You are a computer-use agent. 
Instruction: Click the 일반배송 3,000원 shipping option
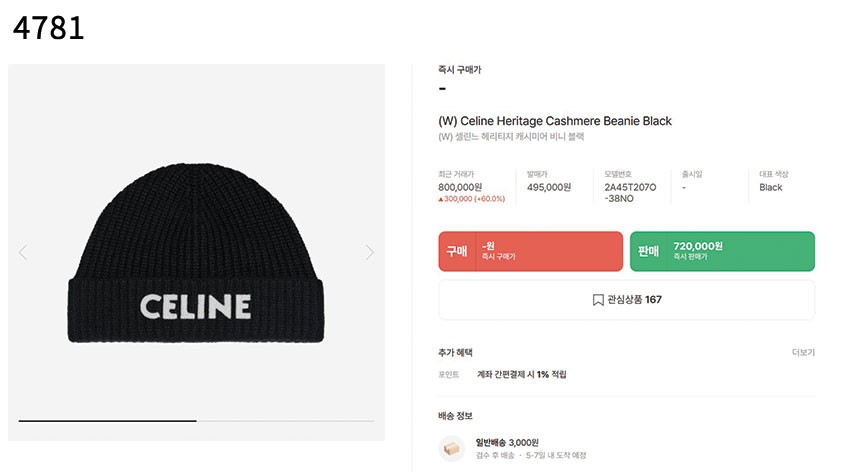tap(507, 442)
